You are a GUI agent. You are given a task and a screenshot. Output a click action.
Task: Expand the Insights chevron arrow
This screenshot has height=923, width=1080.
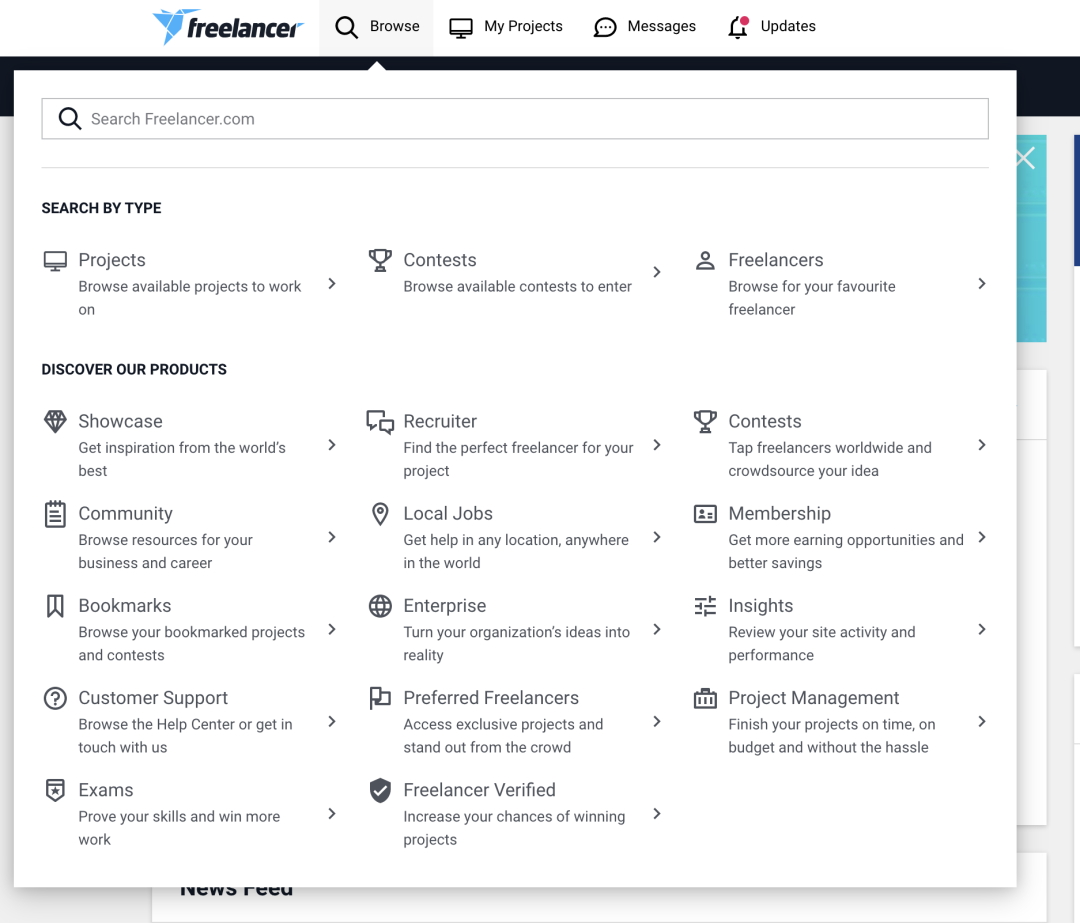(x=982, y=630)
